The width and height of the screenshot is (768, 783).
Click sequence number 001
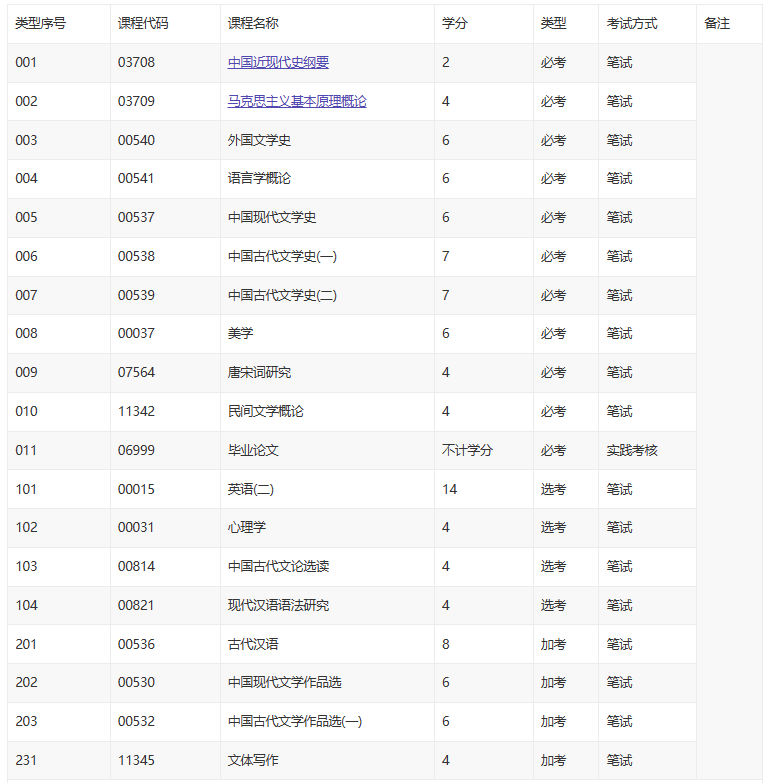click(26, 62)
